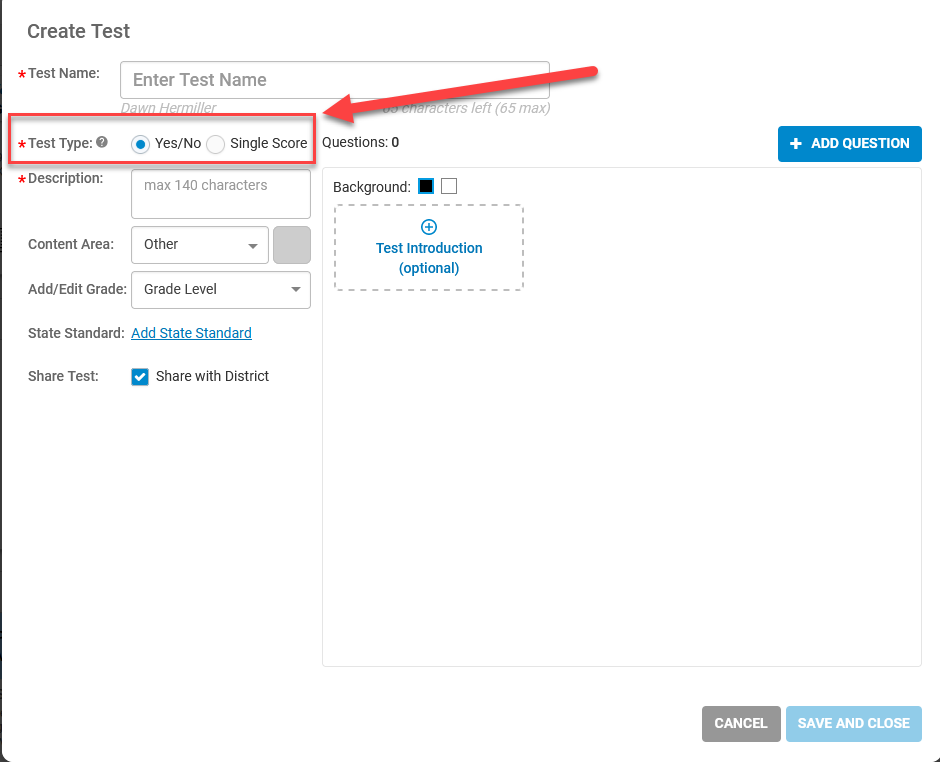This screenshot has height=762, width=940.
Task: Click the plus circle icon above Test Introduction
Action: point(429,227)
